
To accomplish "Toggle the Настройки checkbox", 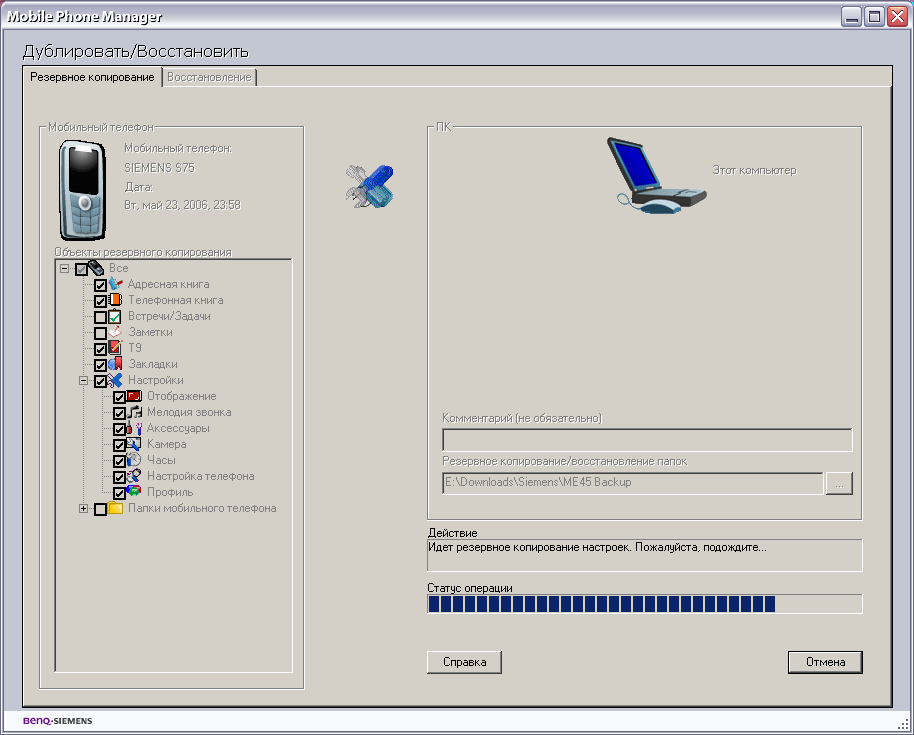I will click(x=100, y=381).
